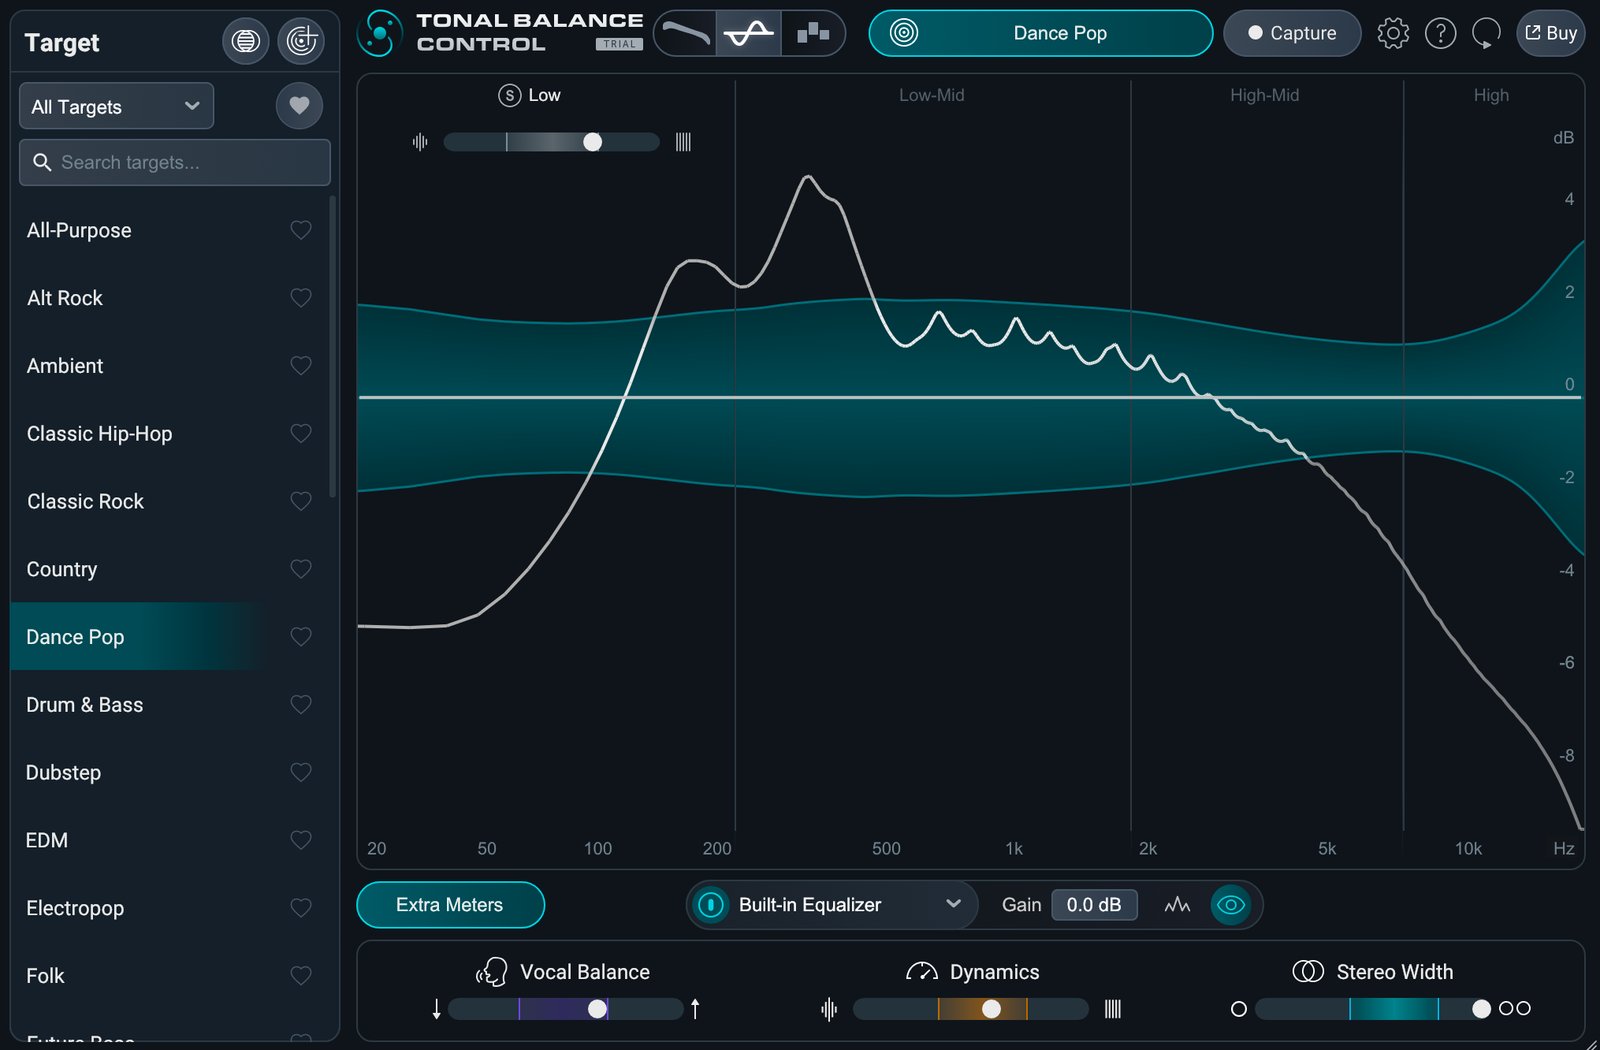
Task: Select the Classic Hip-Hop target
Action: pos(99,433)
